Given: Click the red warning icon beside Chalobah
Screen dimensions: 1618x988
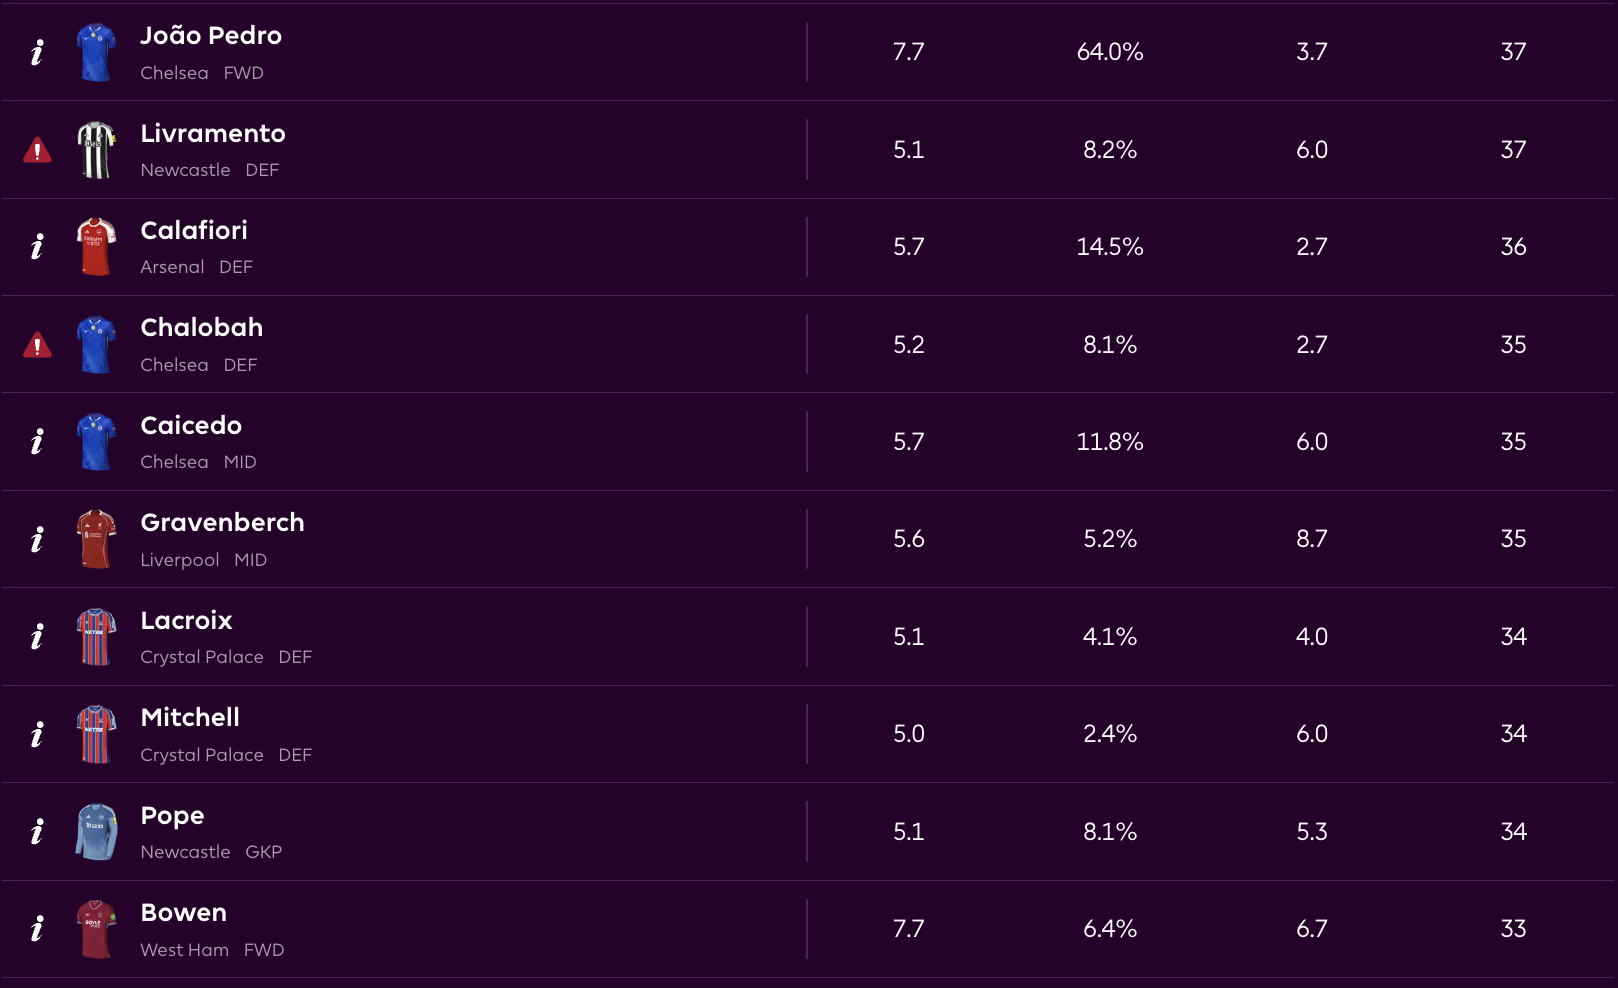Looking at the screenshot, I should point(37,345).
